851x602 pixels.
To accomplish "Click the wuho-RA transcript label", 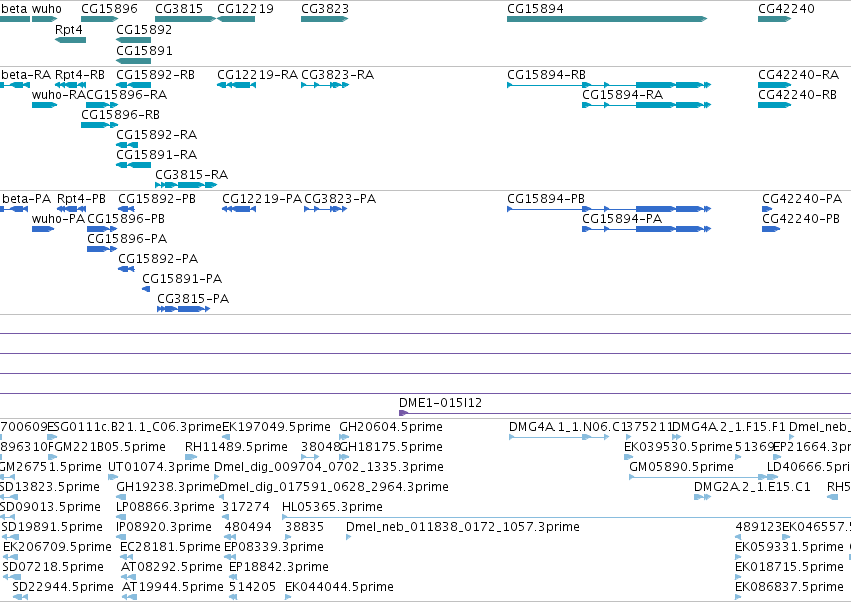I will point(59,94).
